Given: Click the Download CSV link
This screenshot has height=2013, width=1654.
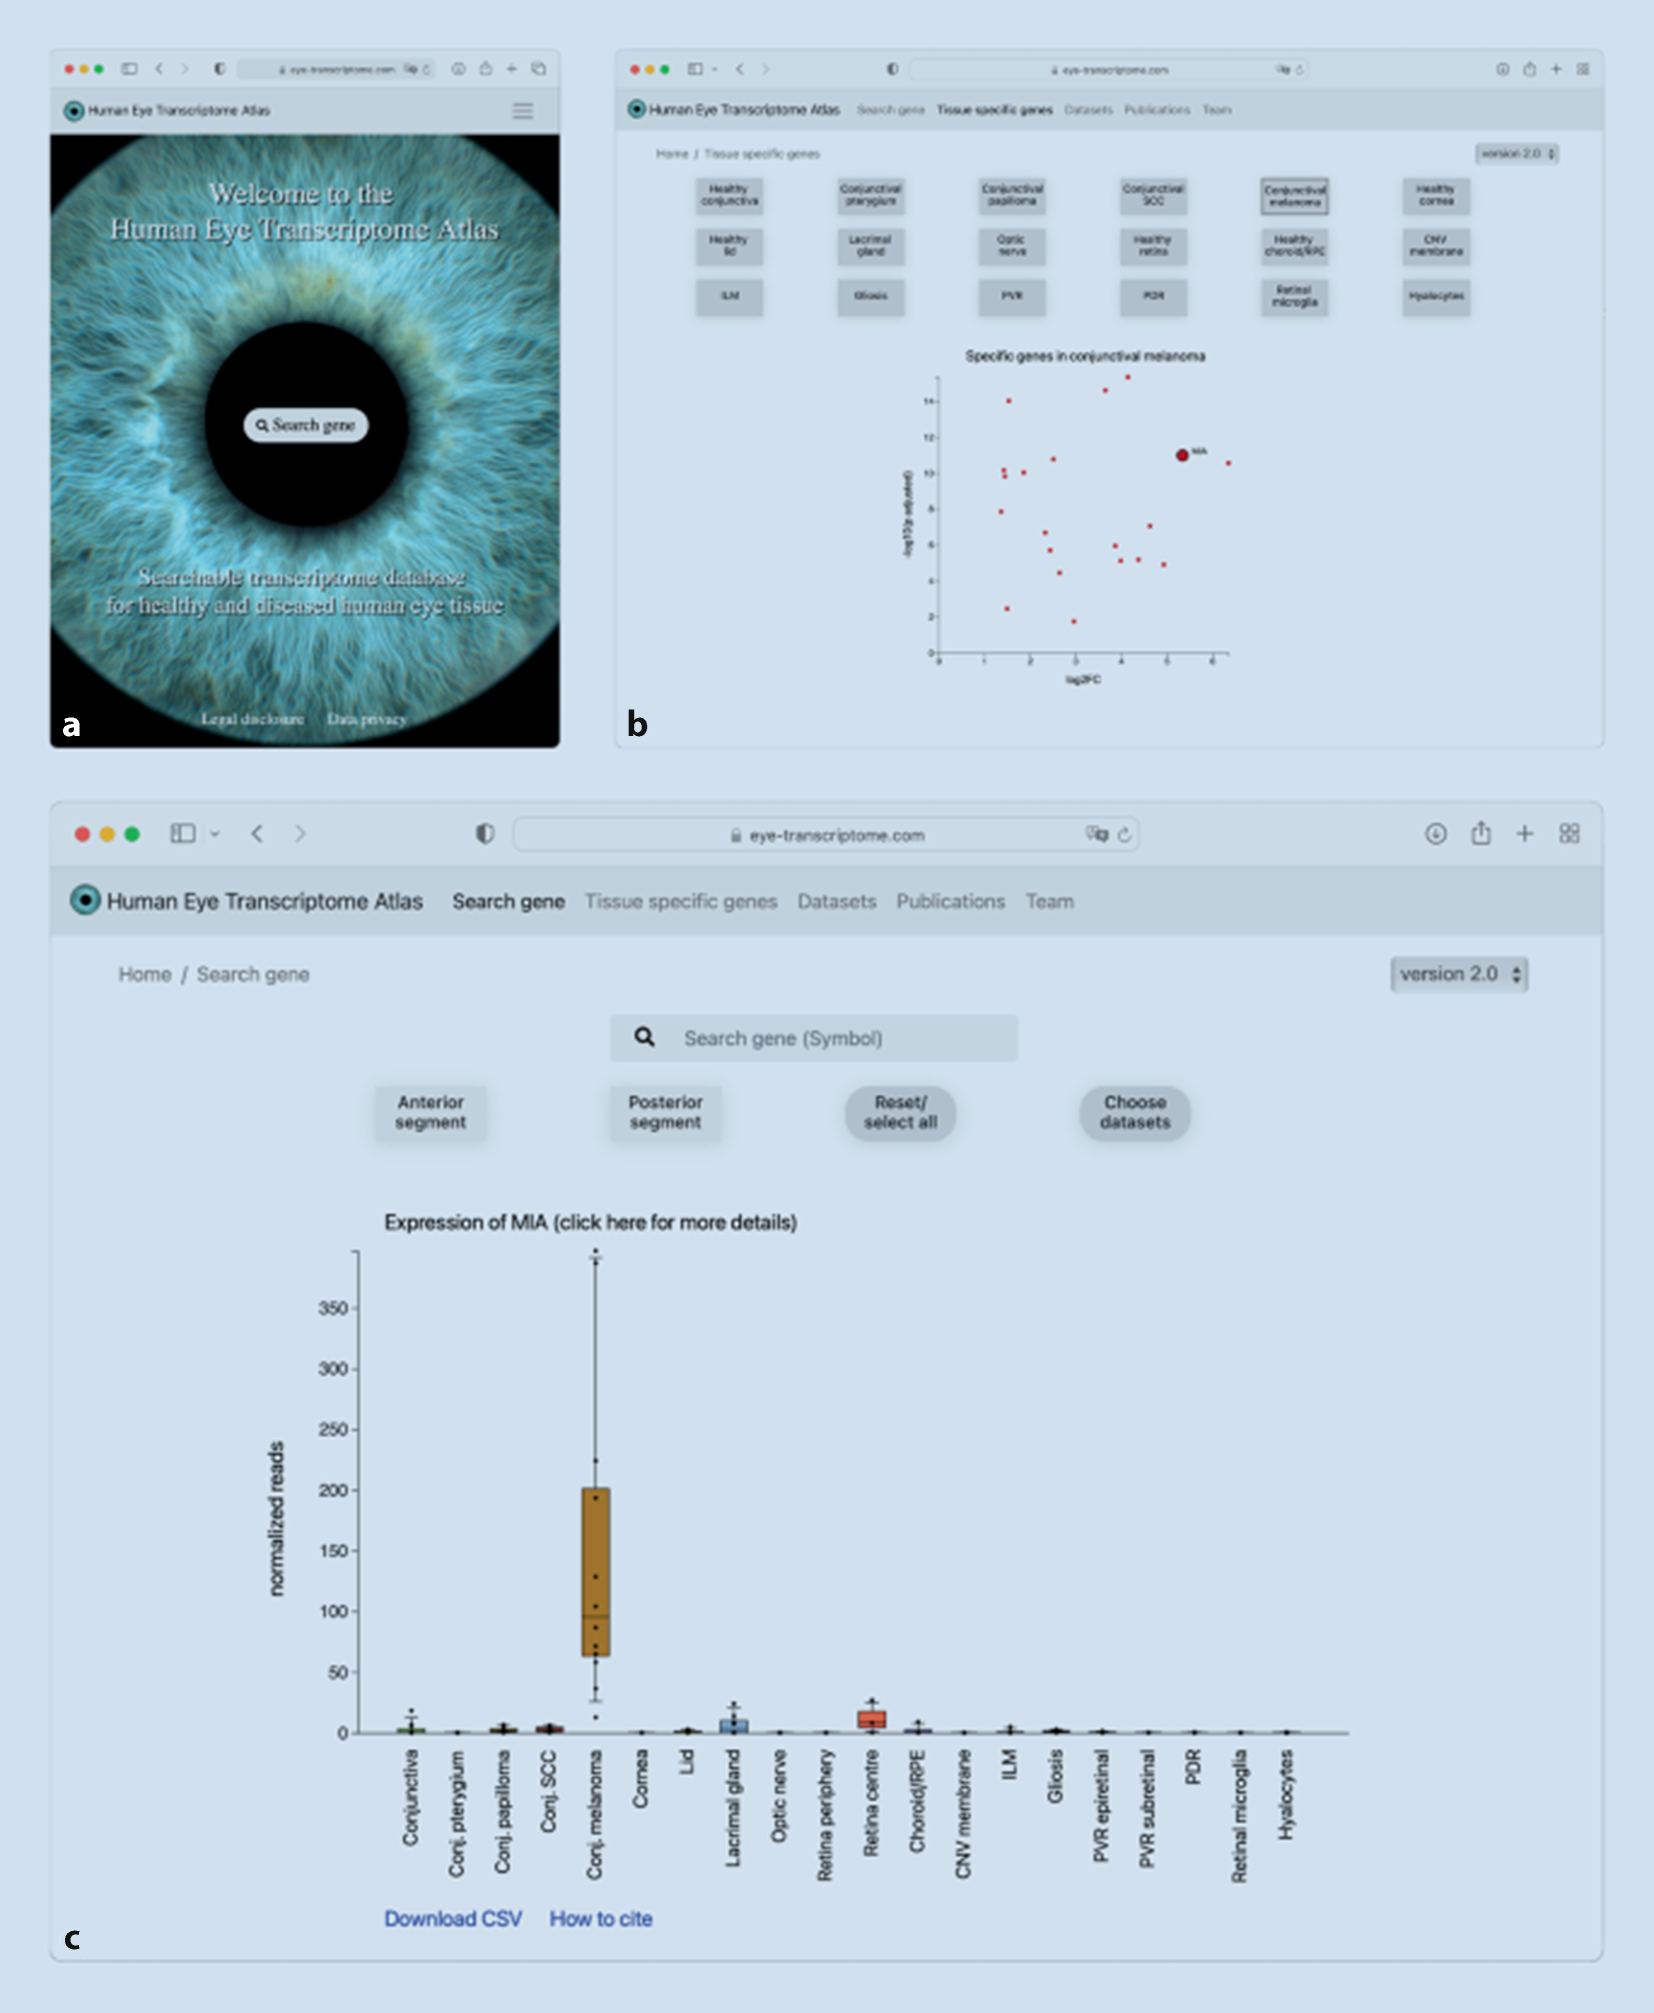Looking at the screenshot, I should [453, 1918].
